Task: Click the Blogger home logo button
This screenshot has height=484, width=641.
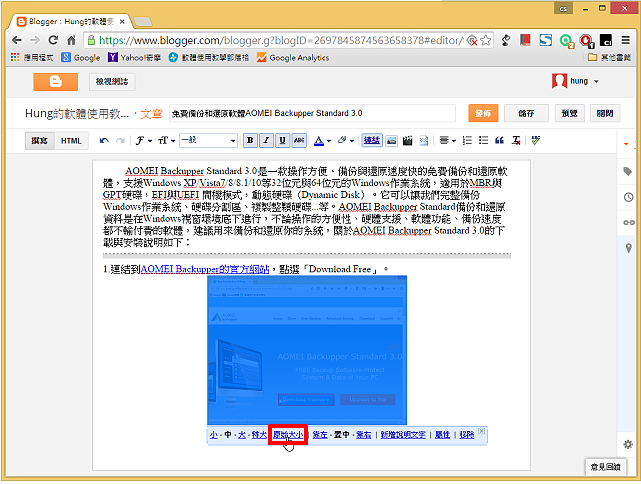Action: click(x=56, y=82)
